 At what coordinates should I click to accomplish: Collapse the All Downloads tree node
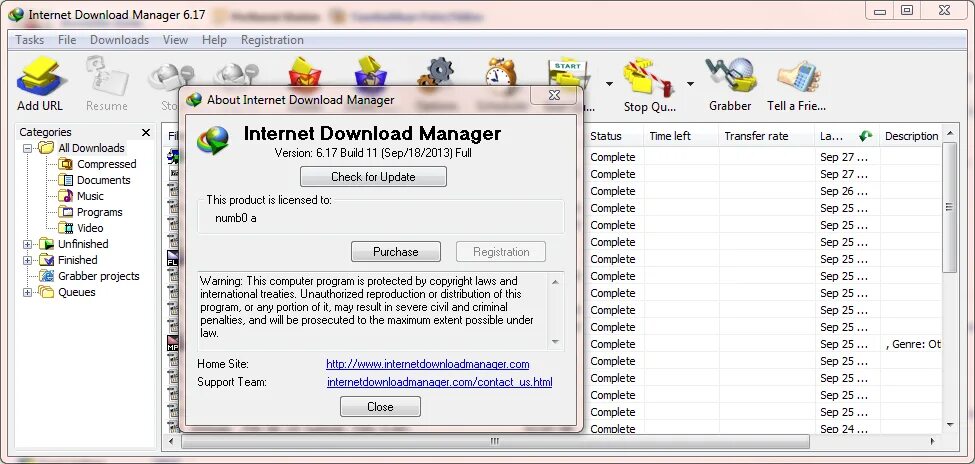tap(27, 149)
